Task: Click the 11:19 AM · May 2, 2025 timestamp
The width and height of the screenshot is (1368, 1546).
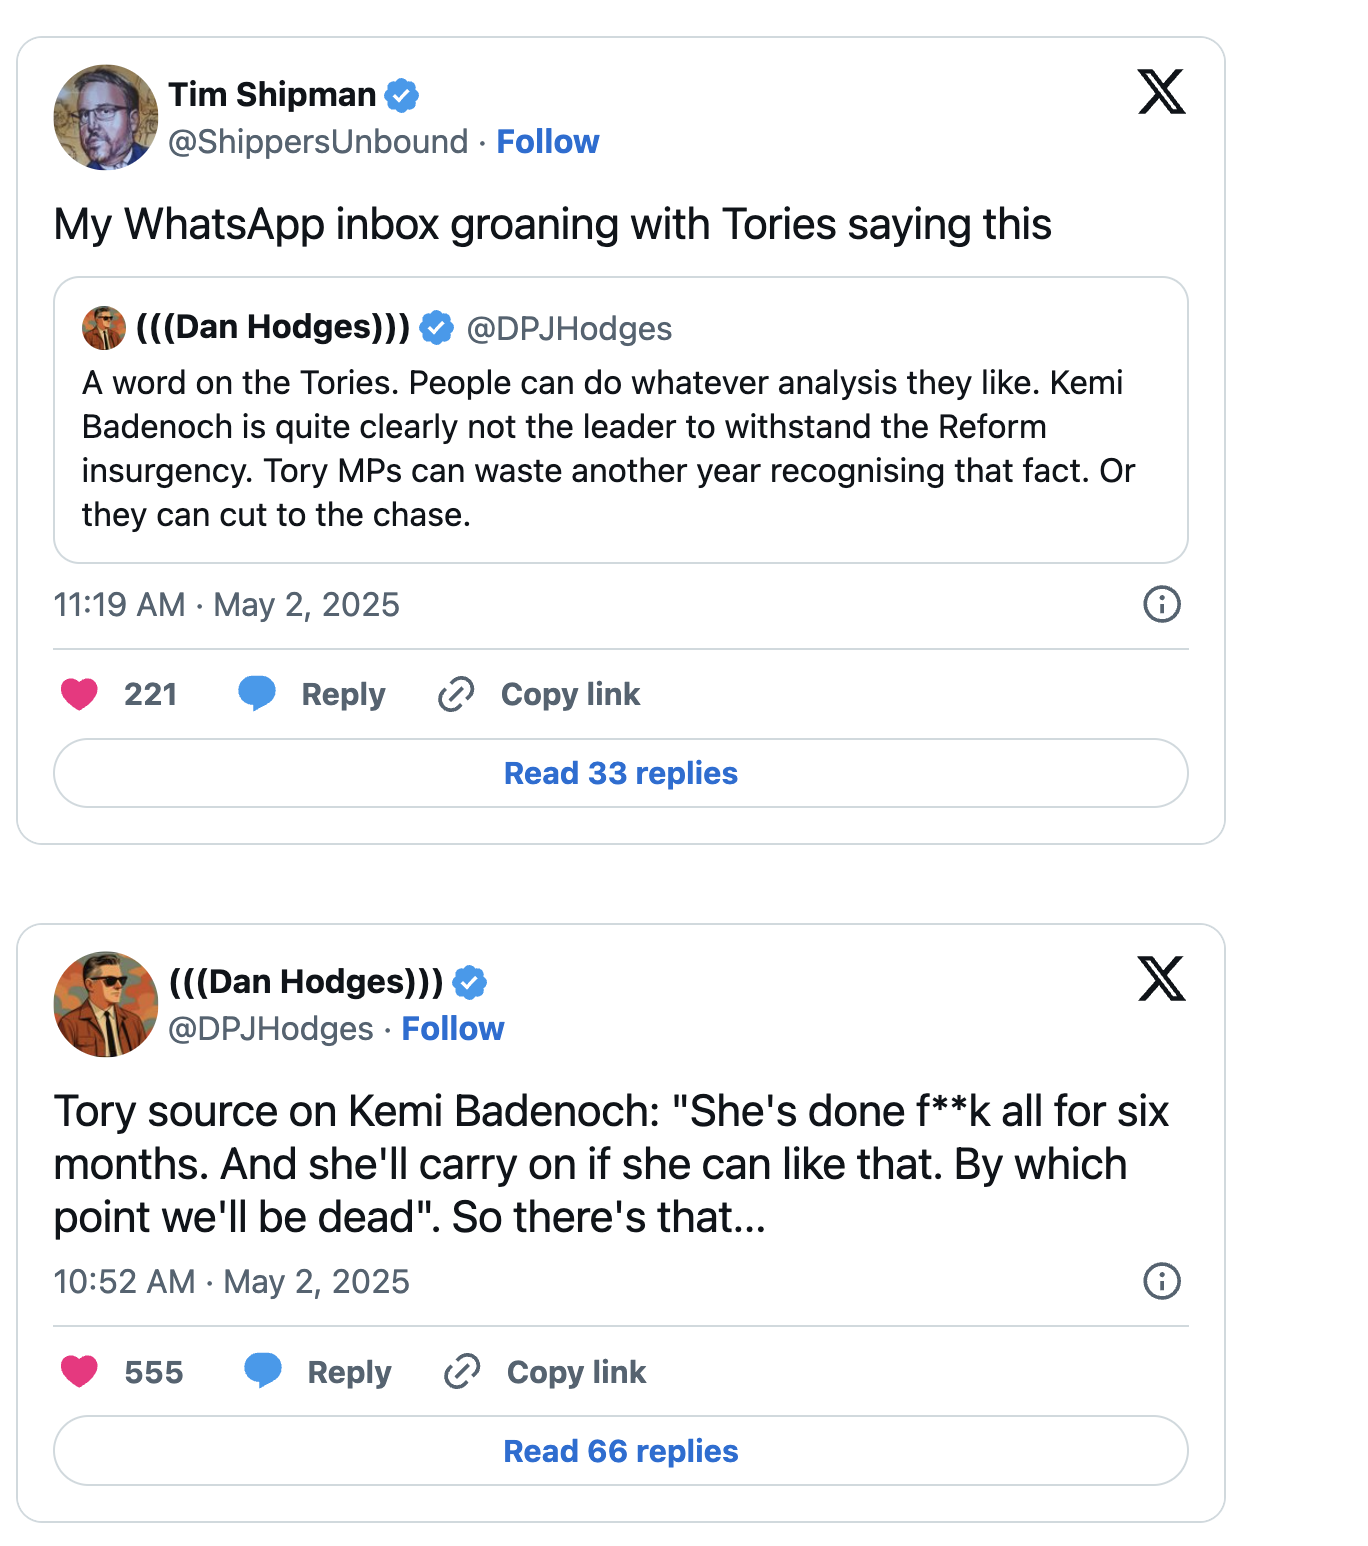Action: click(226, 605)
